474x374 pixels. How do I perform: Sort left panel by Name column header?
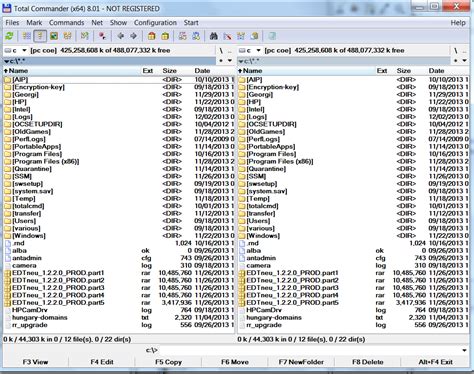pyautogui.click(x=72, y=71)
